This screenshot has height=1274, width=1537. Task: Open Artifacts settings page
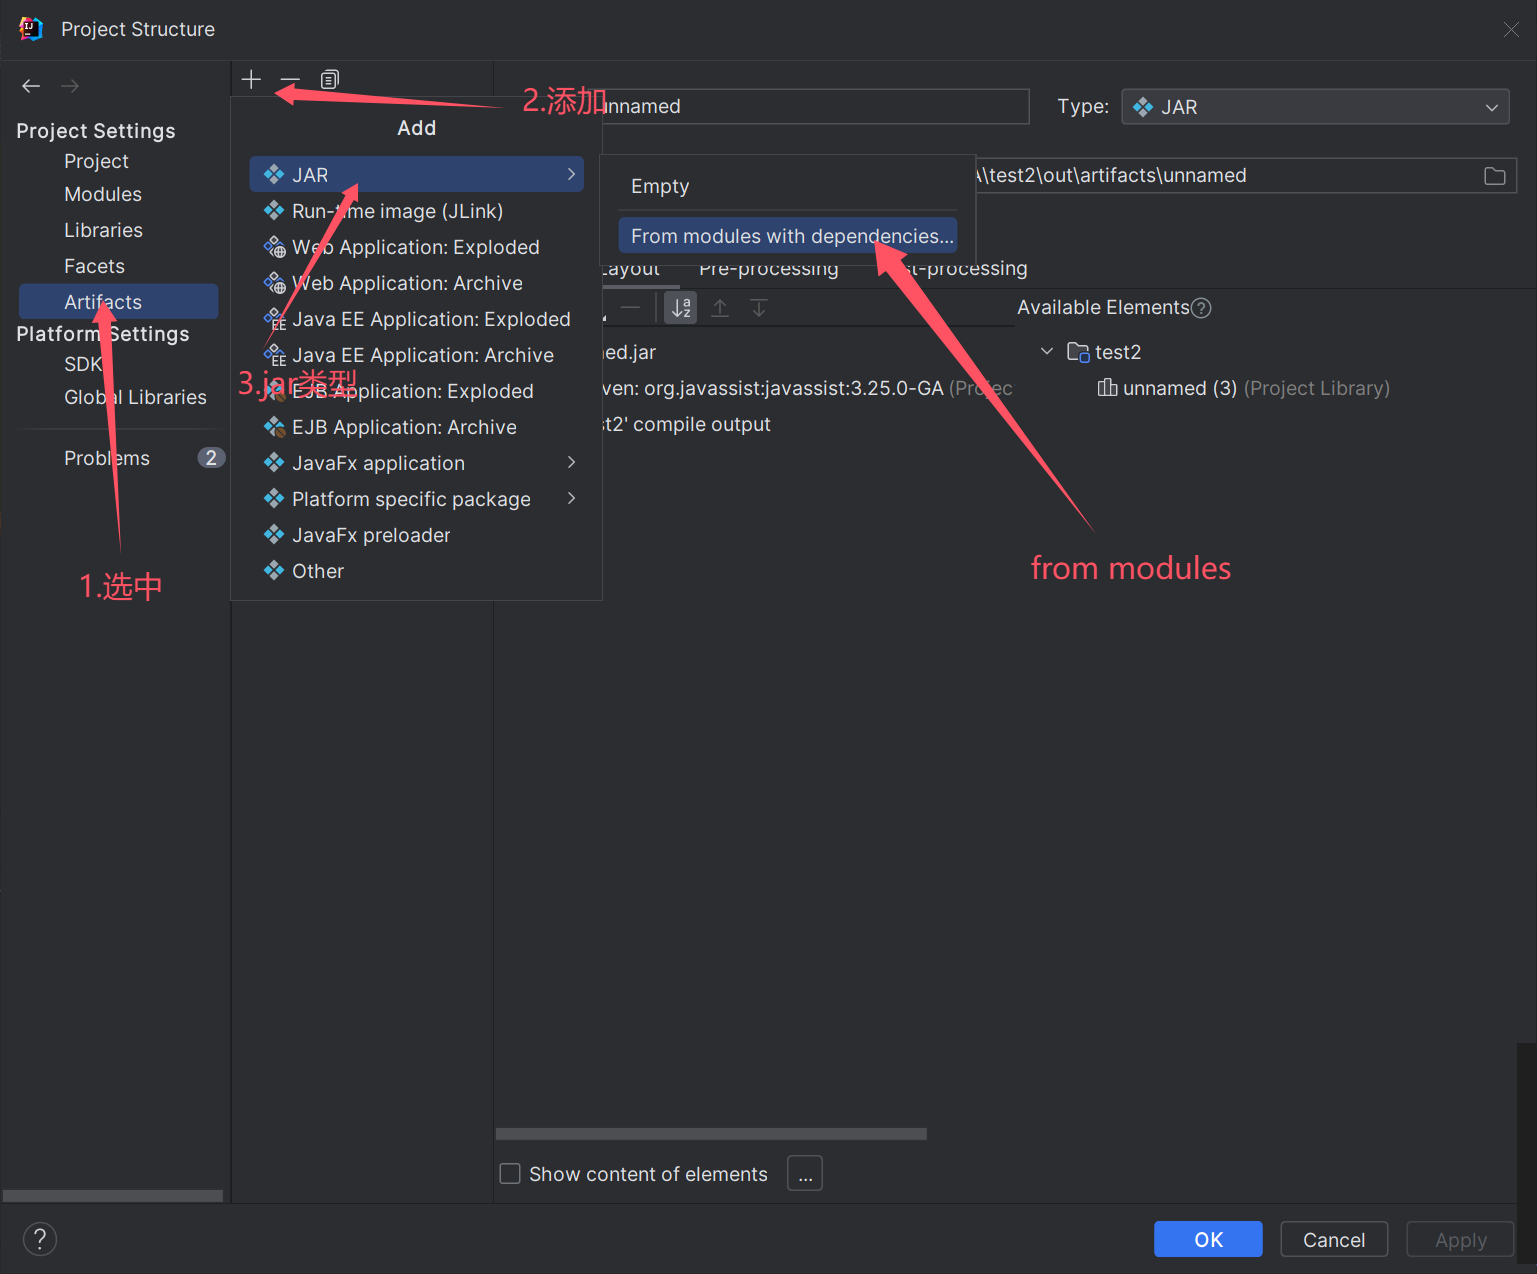pyautogui.click(x=118, y=302)
